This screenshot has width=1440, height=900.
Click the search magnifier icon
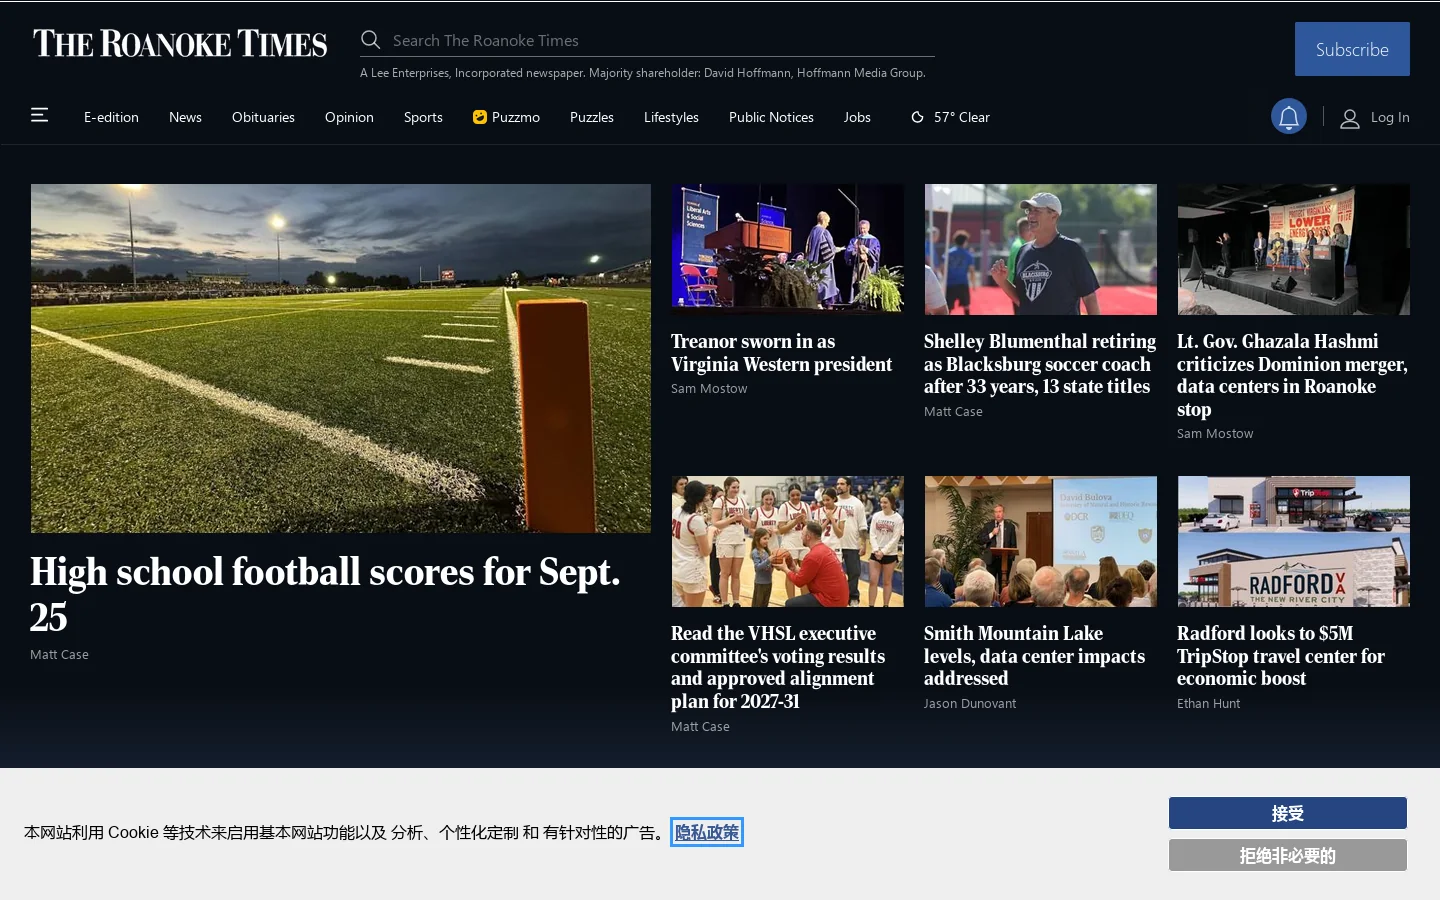(371, 40)
